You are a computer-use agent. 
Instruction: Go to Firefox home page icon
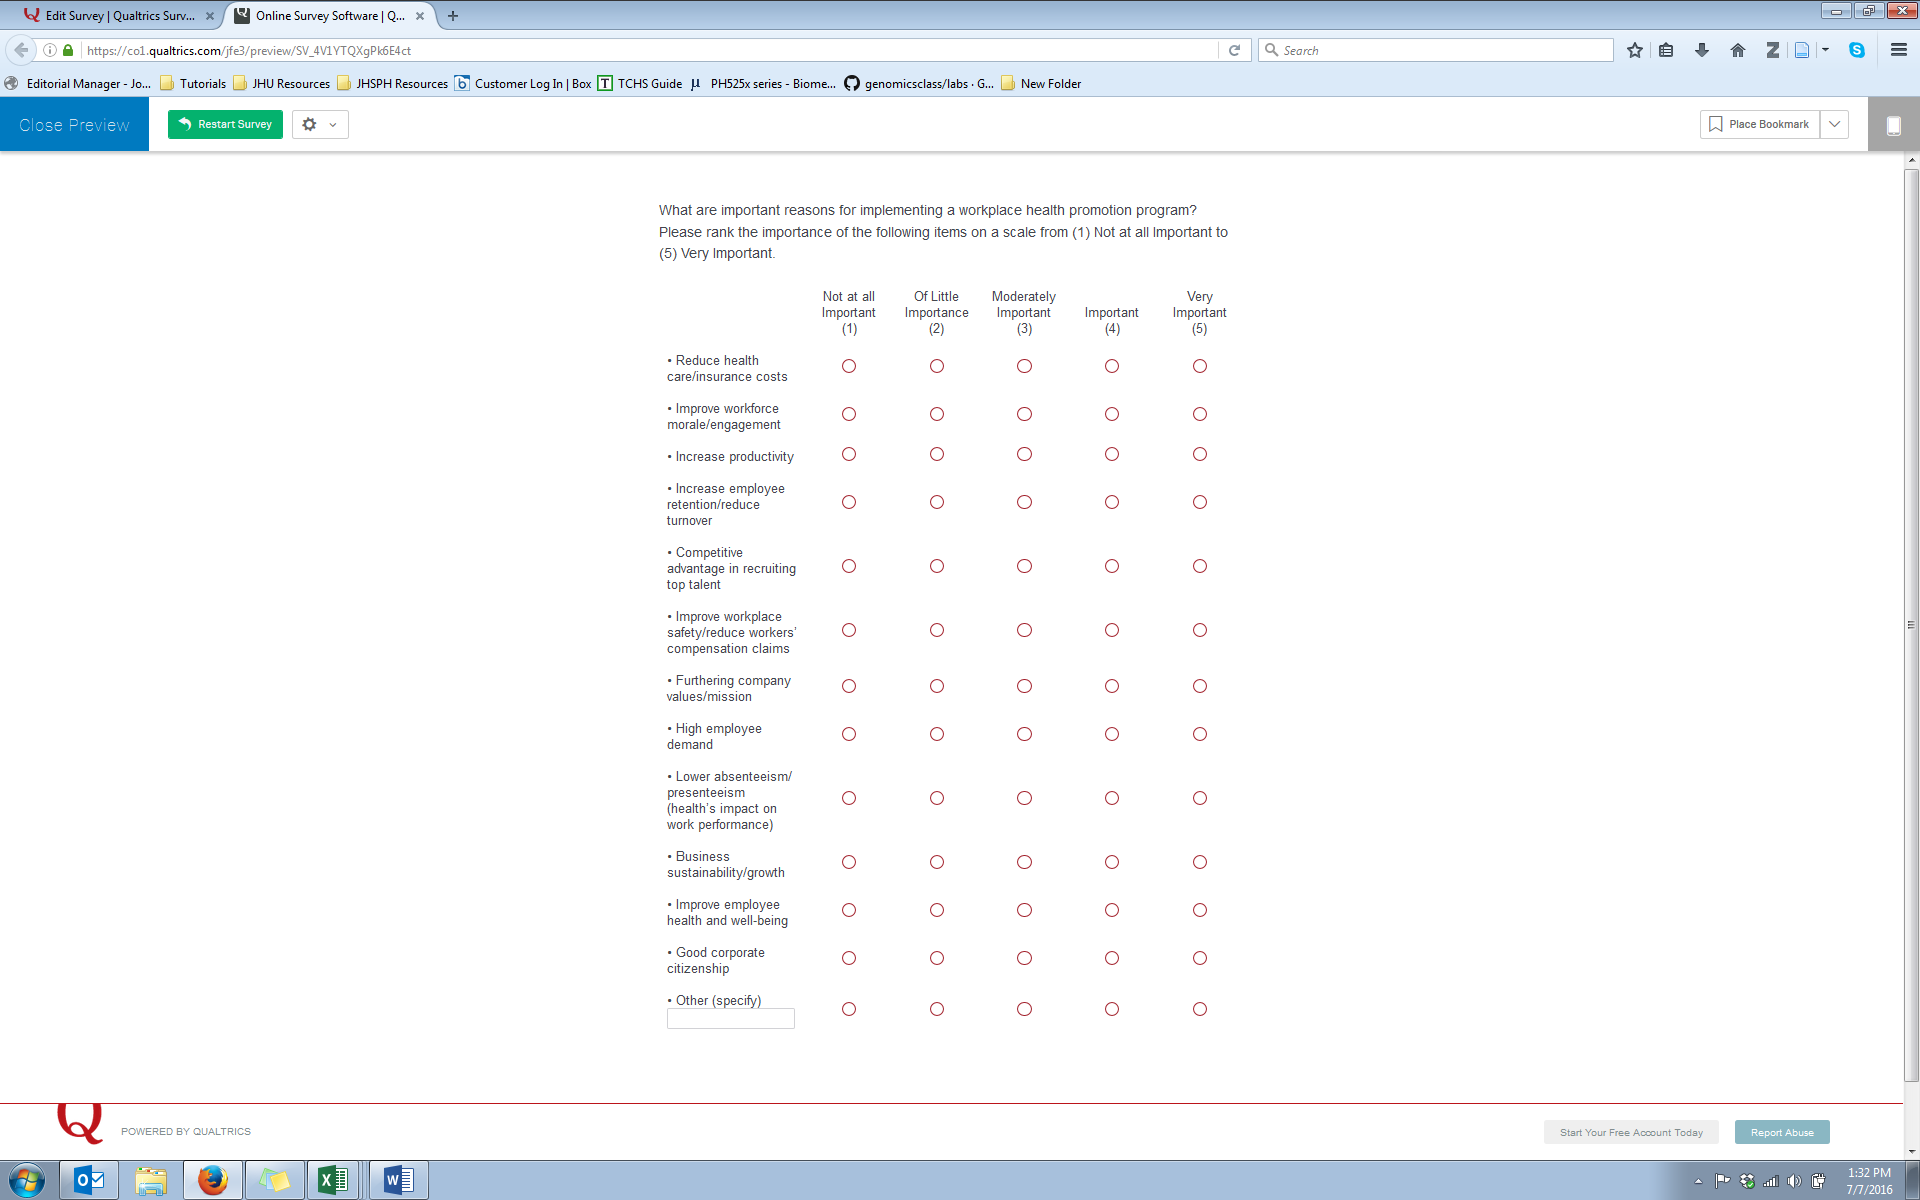[1737, 50]
